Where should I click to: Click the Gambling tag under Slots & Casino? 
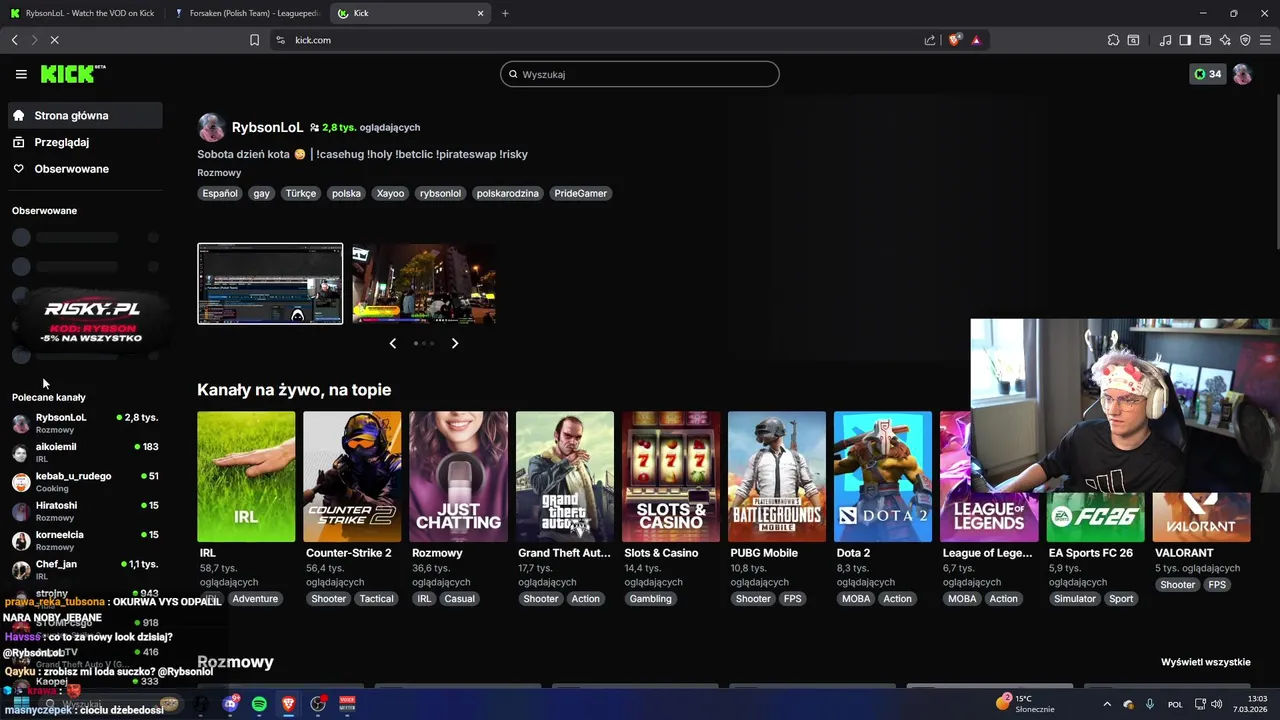(x=650, y=599)
